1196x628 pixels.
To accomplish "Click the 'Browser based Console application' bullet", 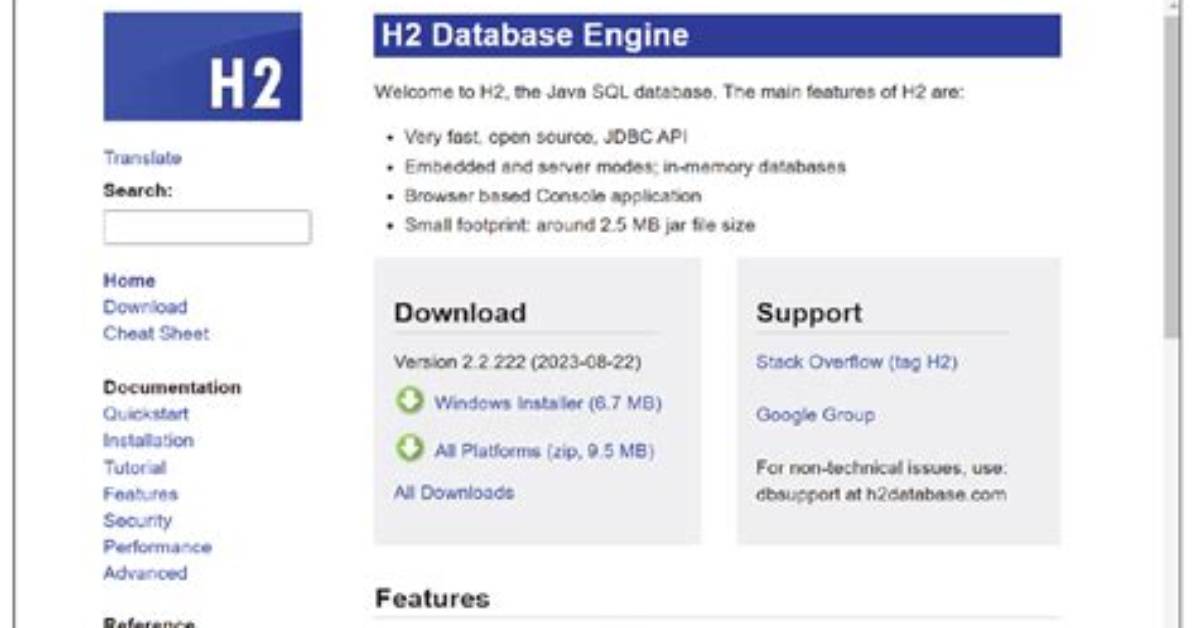I will 553,196.
